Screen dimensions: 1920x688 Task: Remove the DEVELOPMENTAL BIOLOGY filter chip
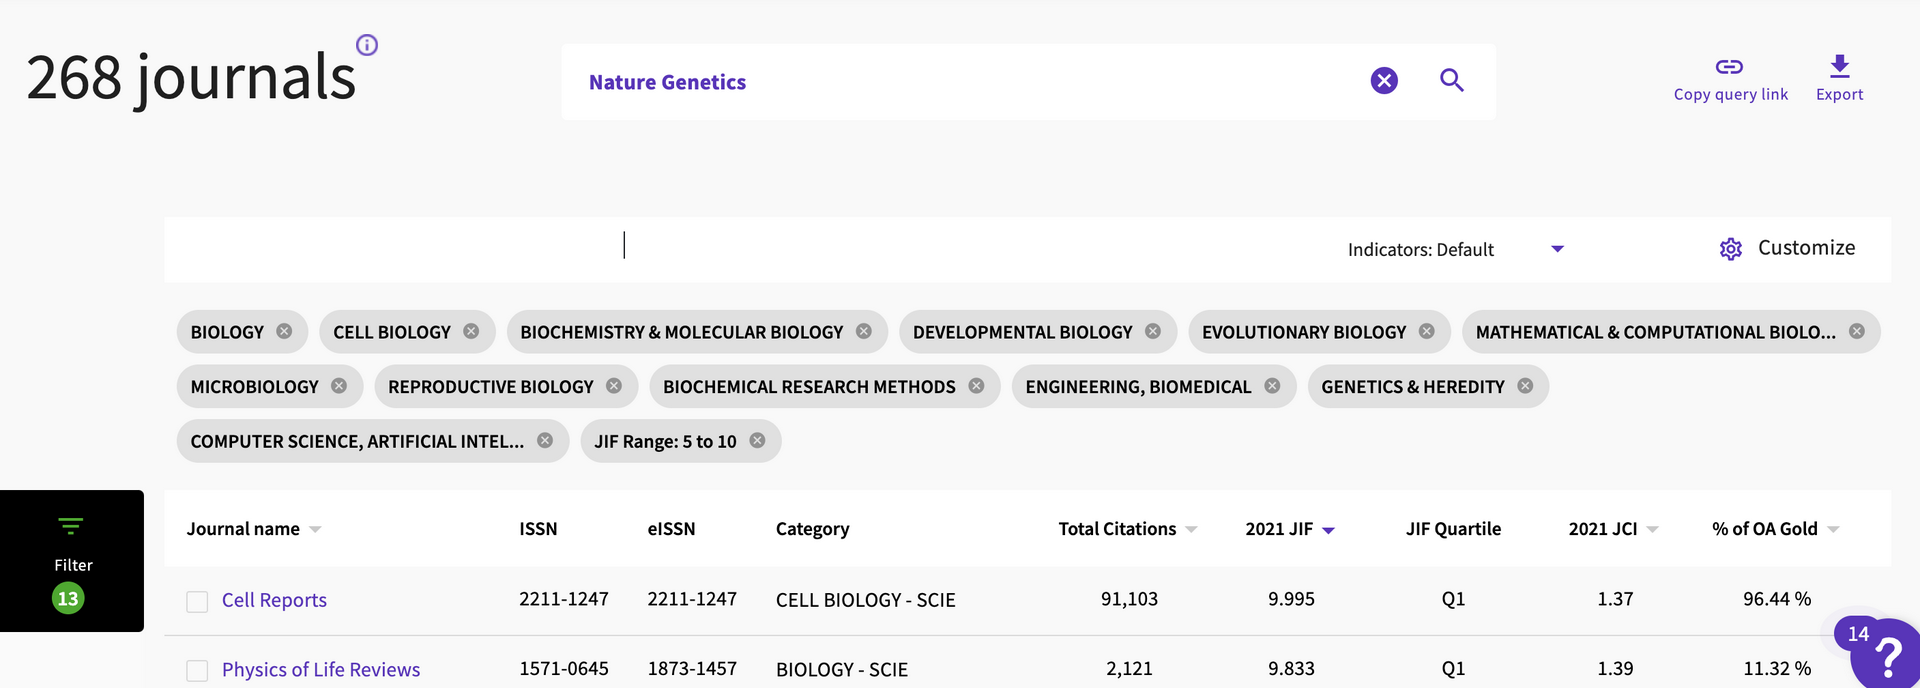coord(1153,331)
